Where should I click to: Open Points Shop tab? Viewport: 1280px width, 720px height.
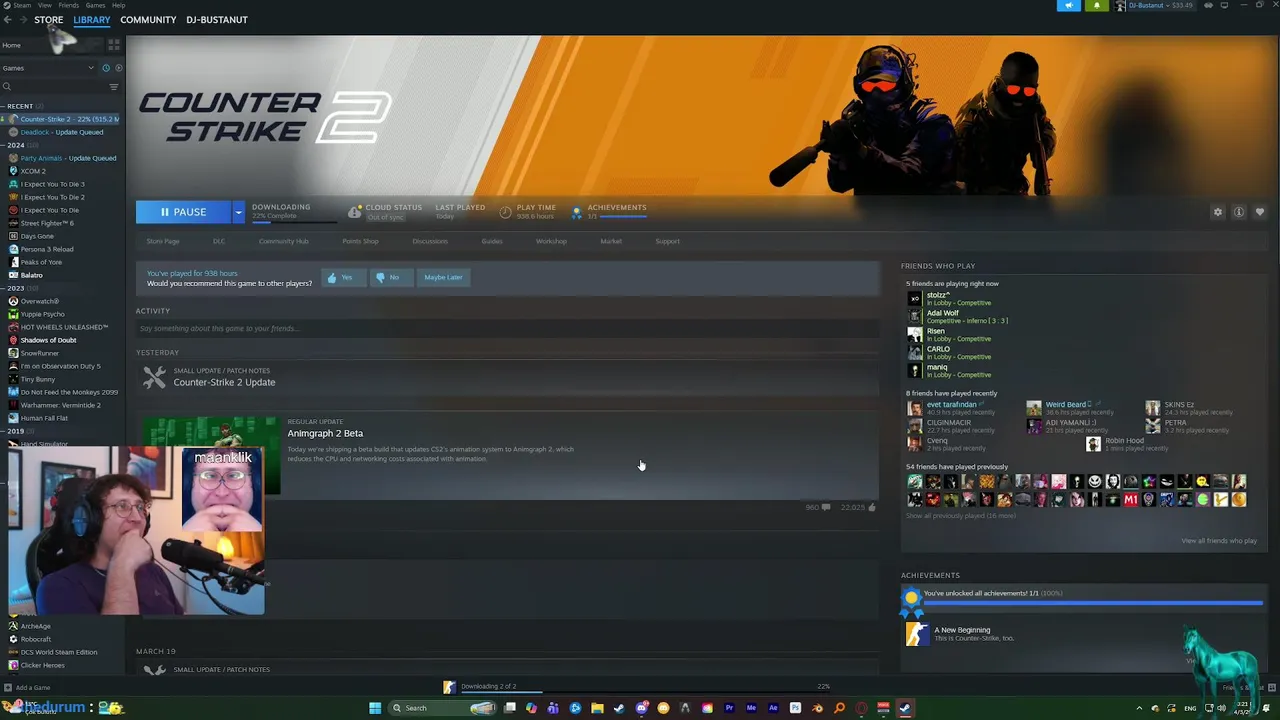(360, 241)
